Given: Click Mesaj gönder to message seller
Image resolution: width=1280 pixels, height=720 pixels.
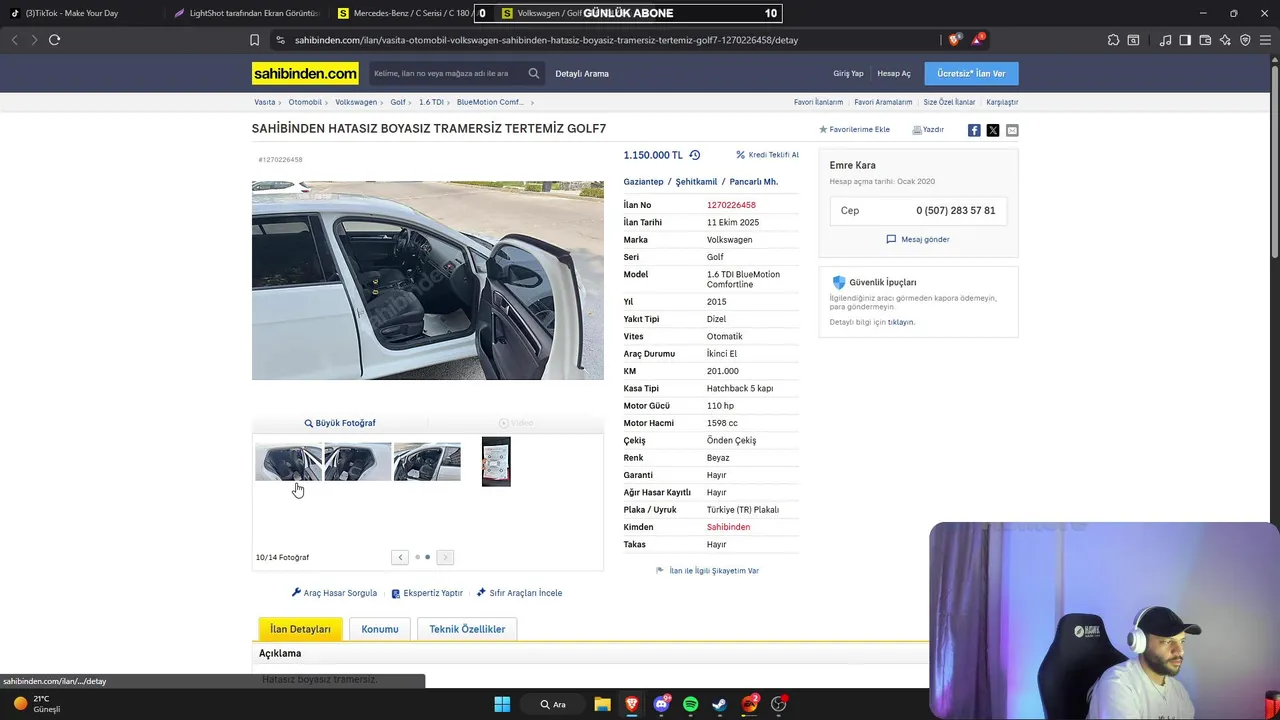Looking at the screenshot, I should click(918, 239).
